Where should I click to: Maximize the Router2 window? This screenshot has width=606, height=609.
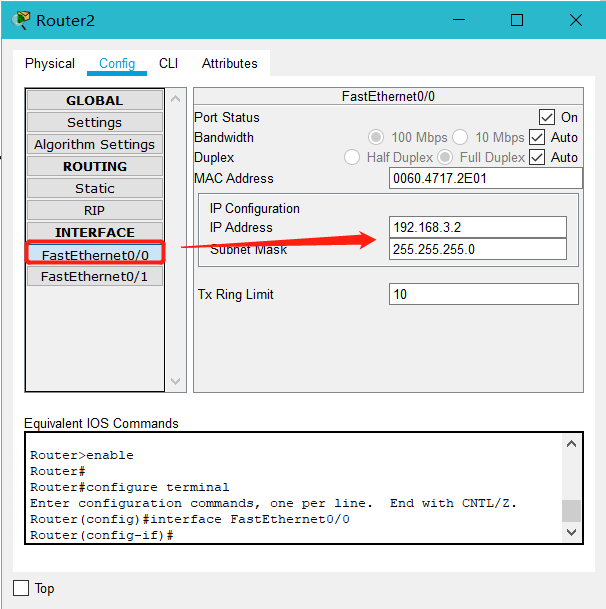(x=517, y=20)
